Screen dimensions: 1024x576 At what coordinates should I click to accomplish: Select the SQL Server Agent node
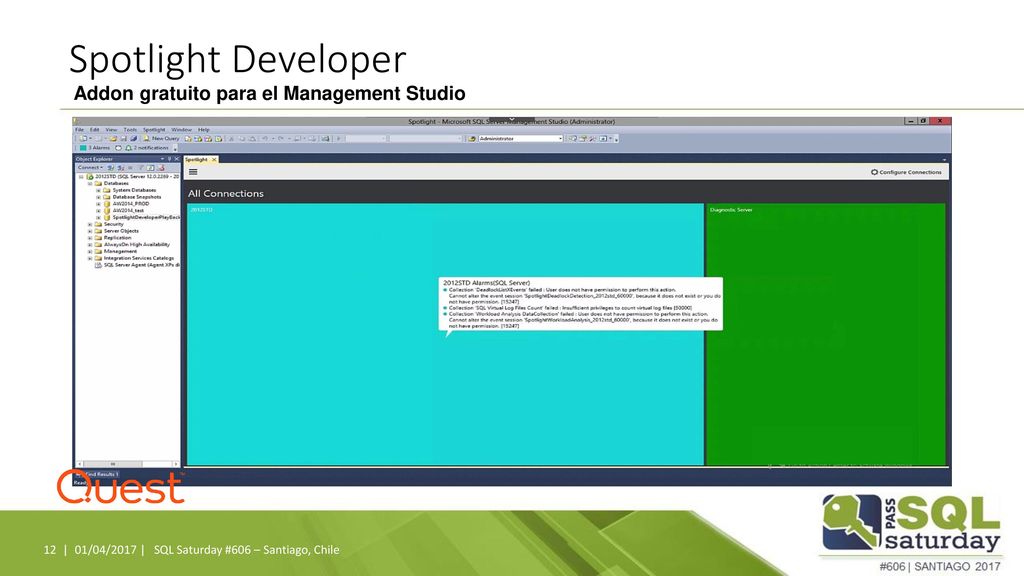(137, 264)
